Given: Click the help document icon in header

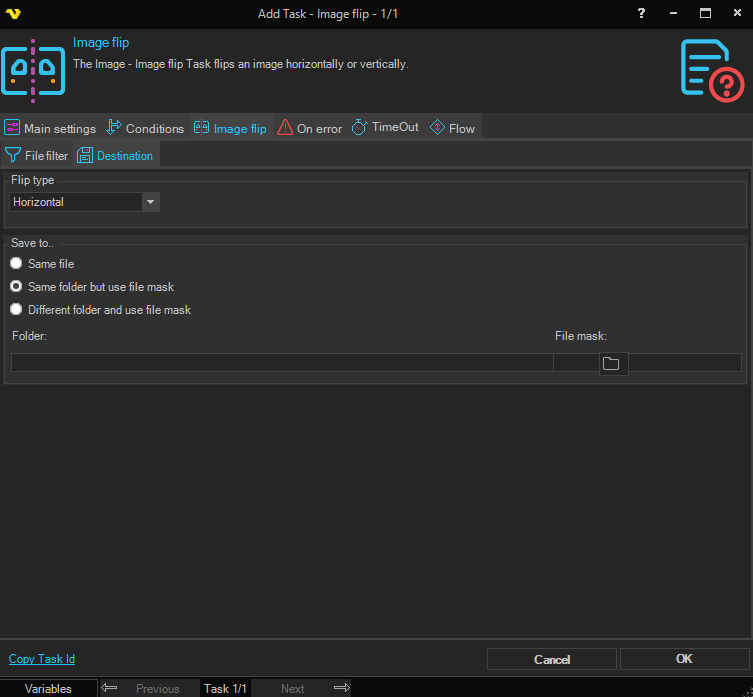Looking at the screenshot, I should [x=711, y=69].
